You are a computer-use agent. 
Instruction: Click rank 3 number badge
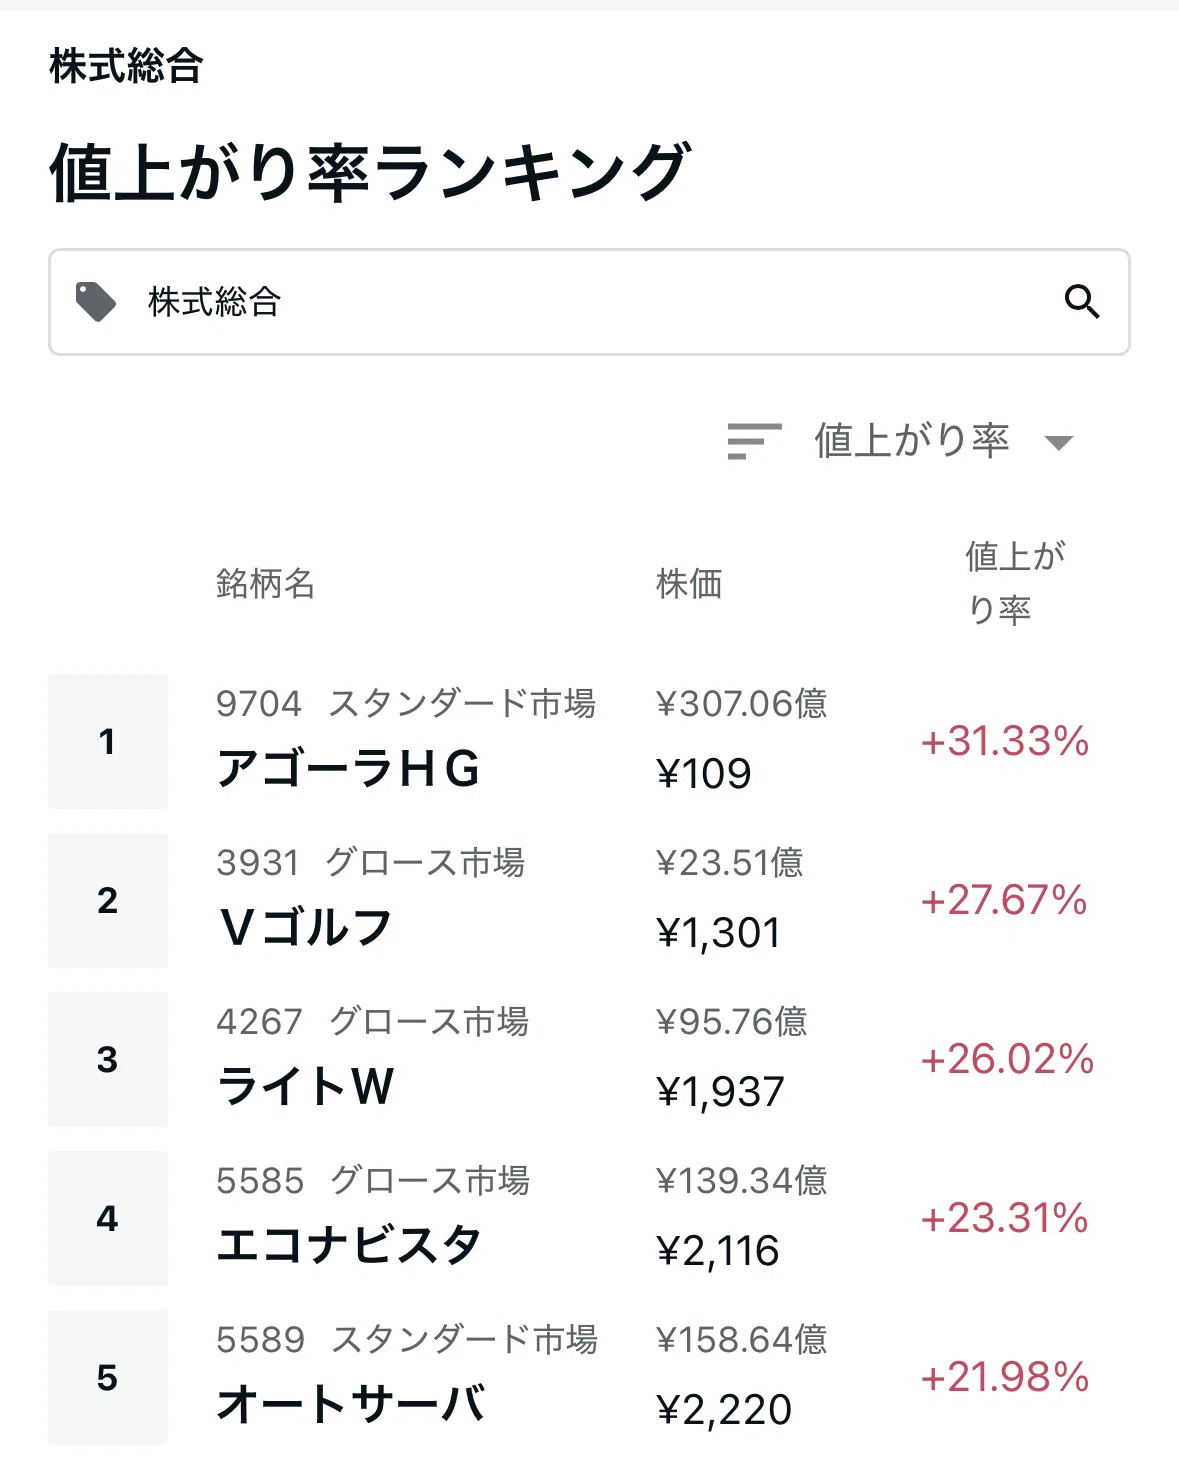click(108, 1059)
